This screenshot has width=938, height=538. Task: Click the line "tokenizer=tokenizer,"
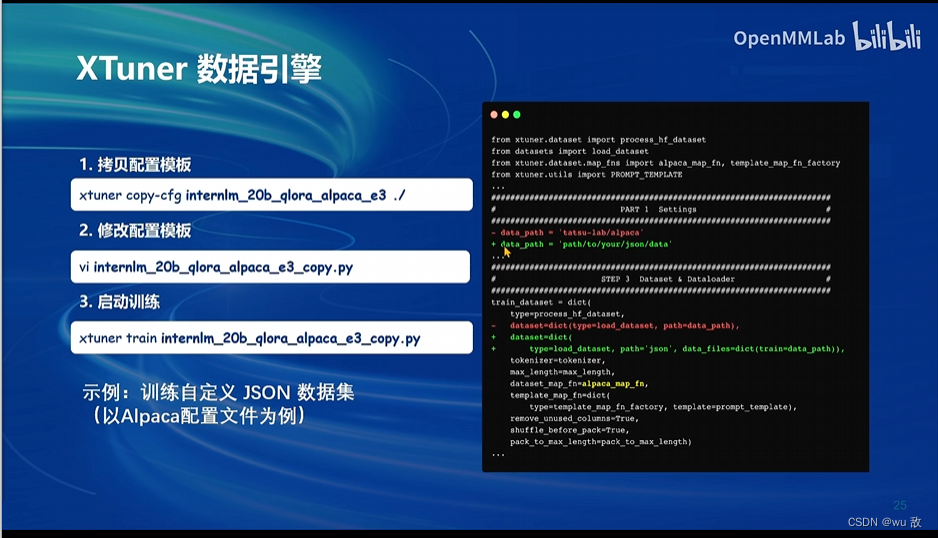click(x=558, y=360)
